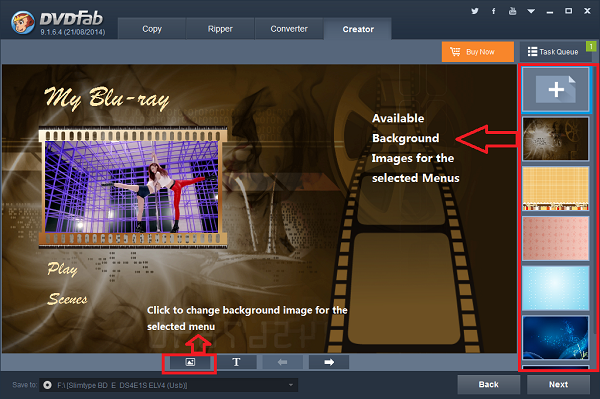Select the text editing T tool
Screen dimensions: 600x399
[x=236, y=362]
